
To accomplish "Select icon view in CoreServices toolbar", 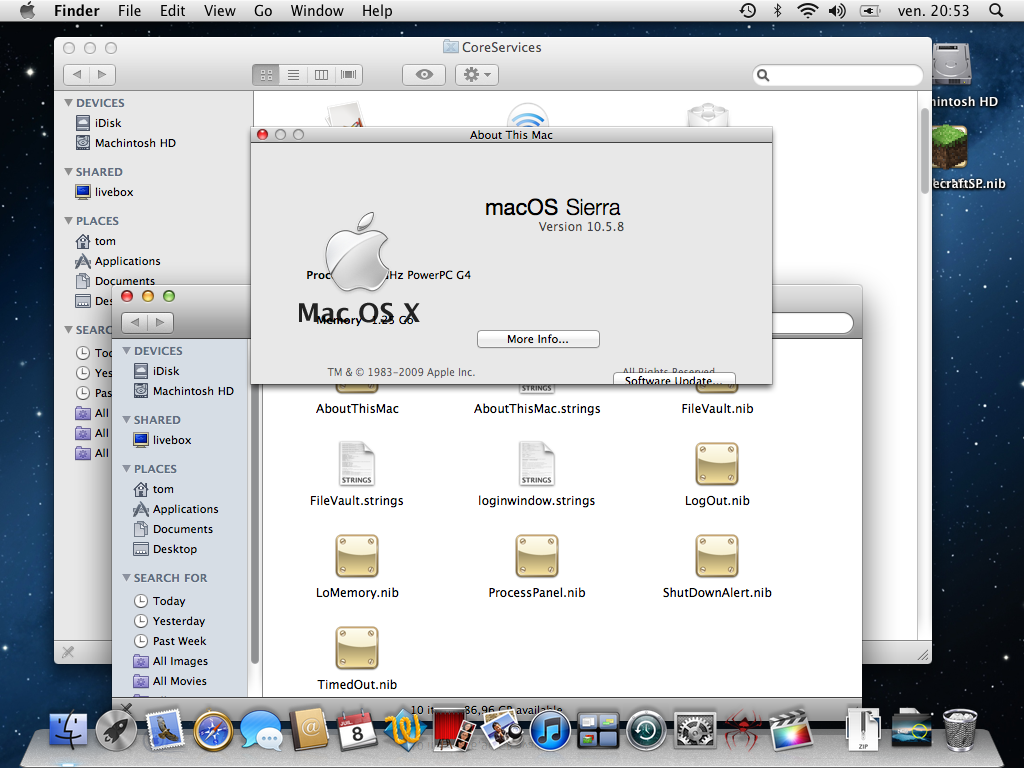I will 266,74.
